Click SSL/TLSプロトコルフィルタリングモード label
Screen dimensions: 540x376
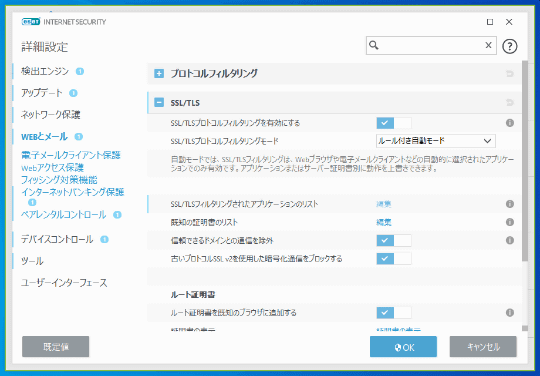[225, 141]
